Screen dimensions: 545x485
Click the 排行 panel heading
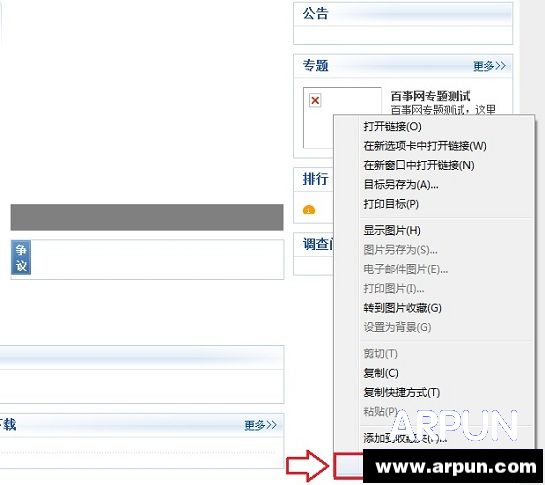[x=316, y=179]
